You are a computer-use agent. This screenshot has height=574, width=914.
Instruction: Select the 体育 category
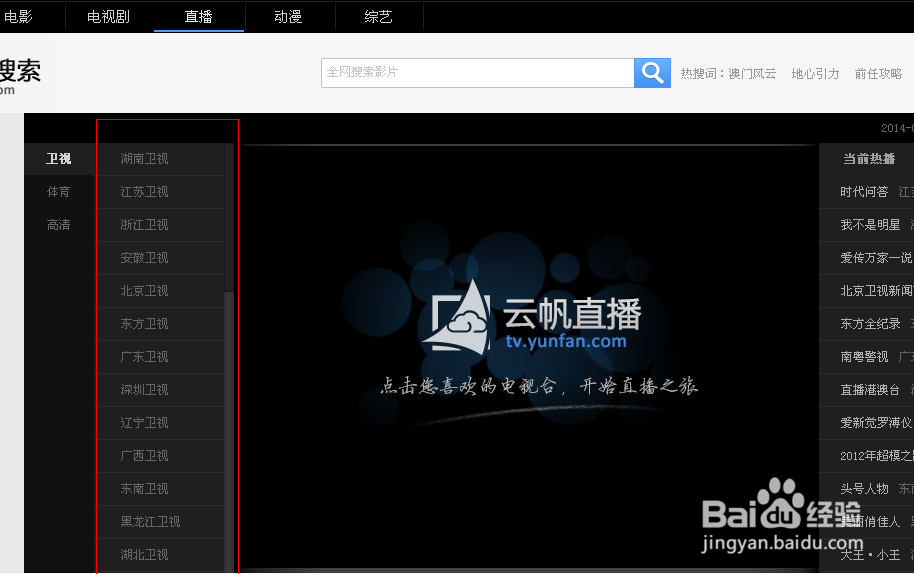(x=59, y=192)
